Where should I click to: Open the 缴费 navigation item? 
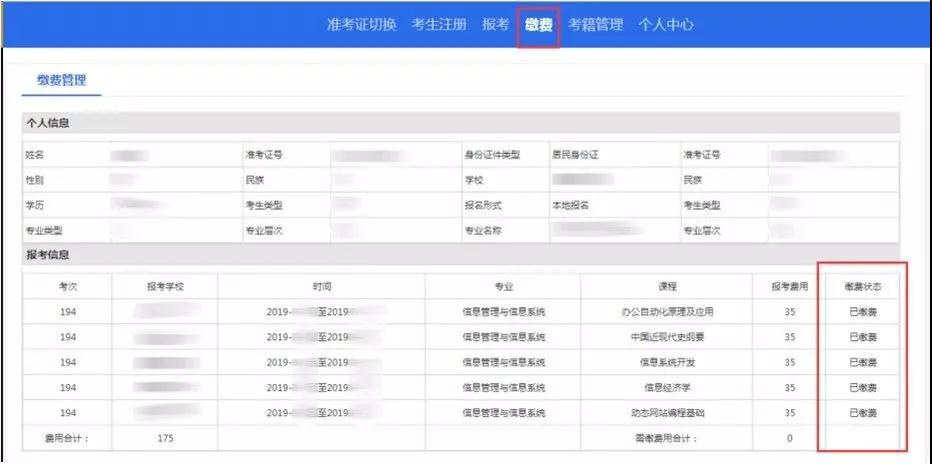click(539, 25)
